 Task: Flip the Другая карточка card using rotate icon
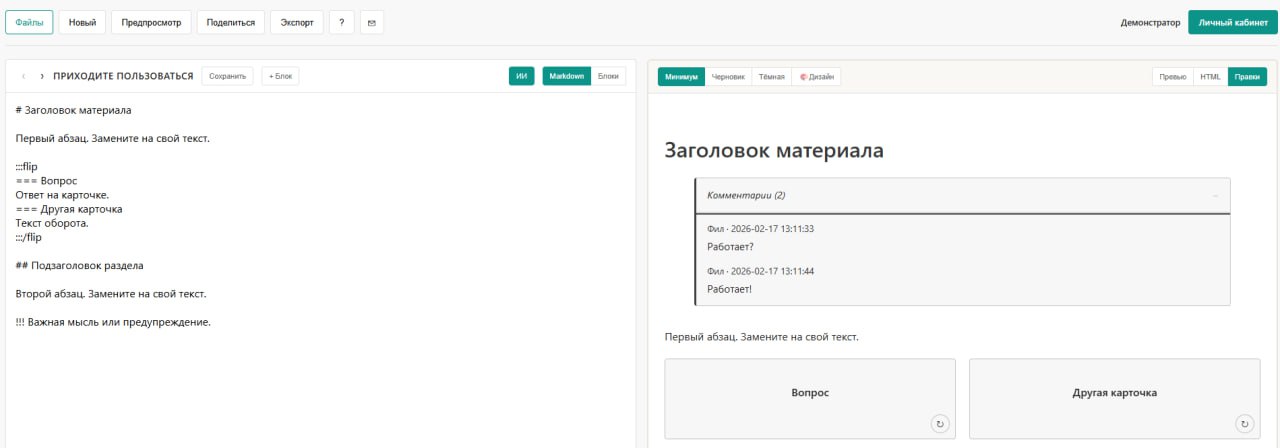click(1244, 424)
